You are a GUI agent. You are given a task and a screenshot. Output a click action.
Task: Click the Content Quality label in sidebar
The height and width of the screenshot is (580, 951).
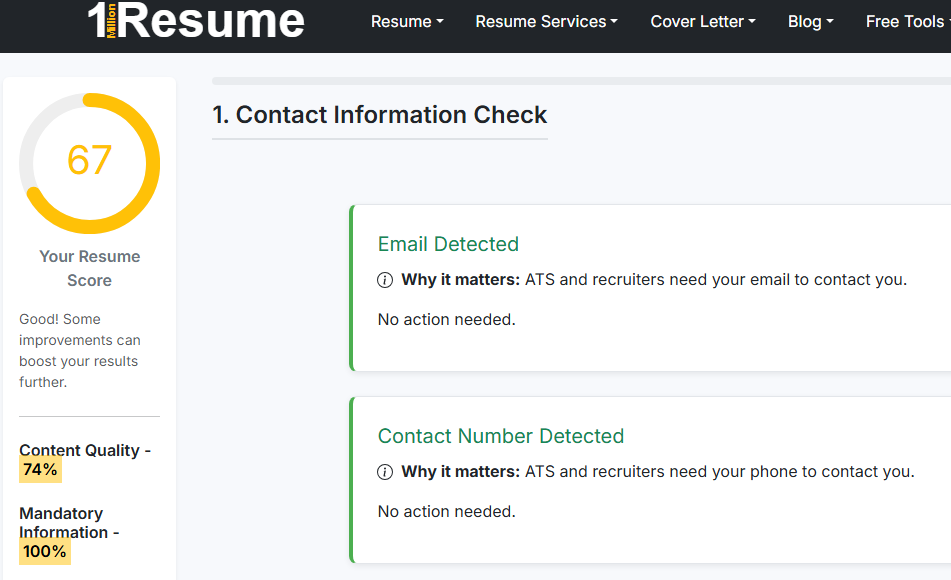coord(79,450)
